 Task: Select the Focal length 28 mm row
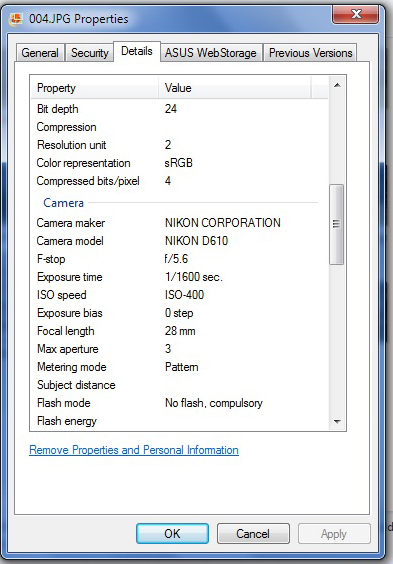[180, 331]
